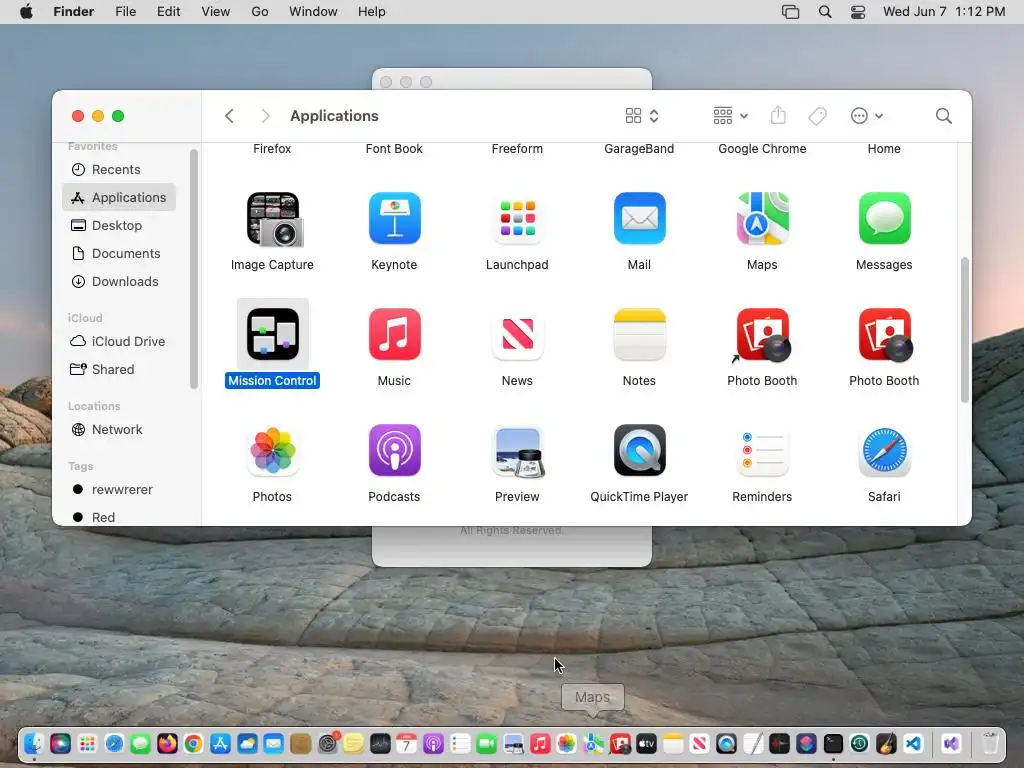Open Siri from the Dock

60,743
